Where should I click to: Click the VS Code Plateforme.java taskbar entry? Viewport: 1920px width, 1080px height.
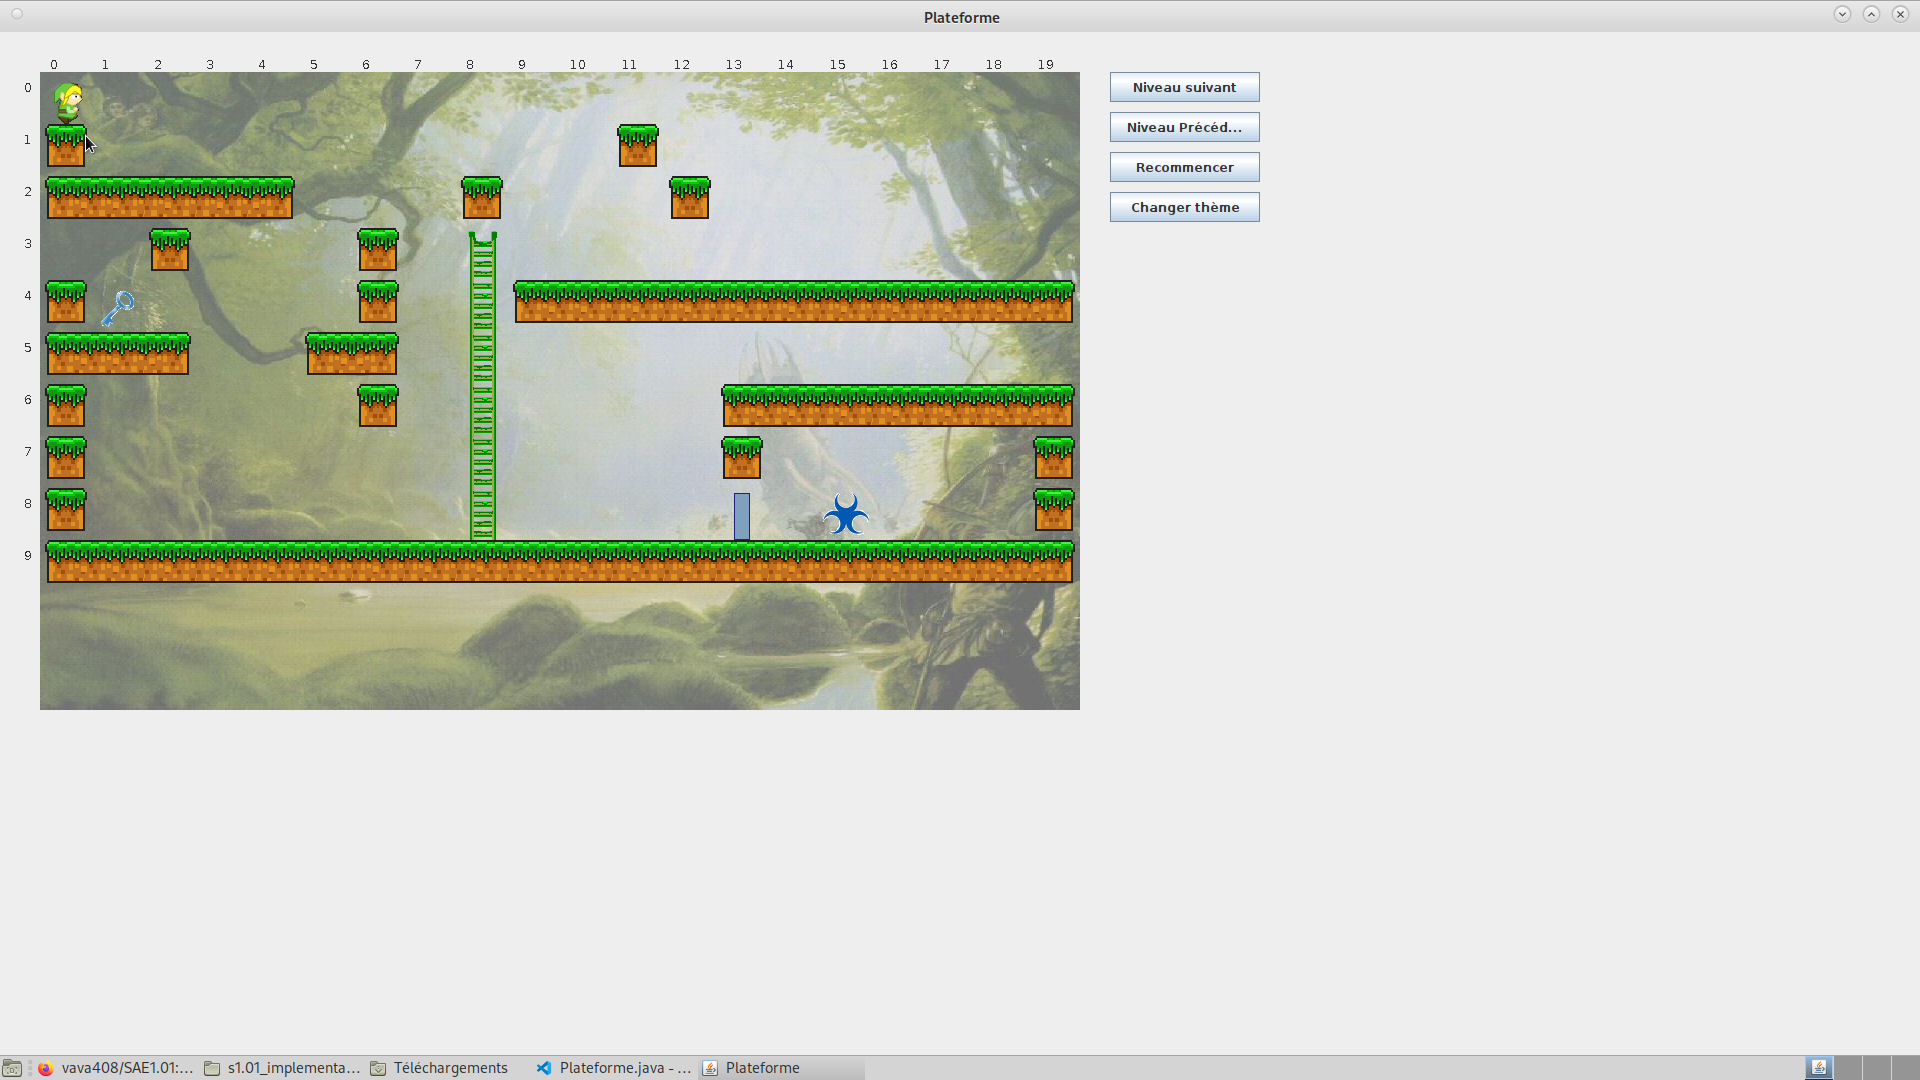[614, 1068]
